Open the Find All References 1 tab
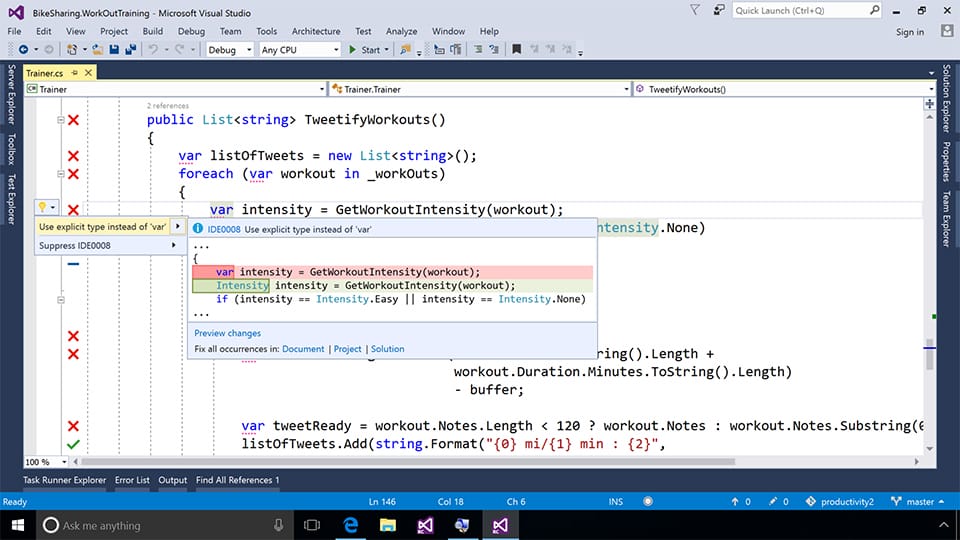 [x=238, y=480]
